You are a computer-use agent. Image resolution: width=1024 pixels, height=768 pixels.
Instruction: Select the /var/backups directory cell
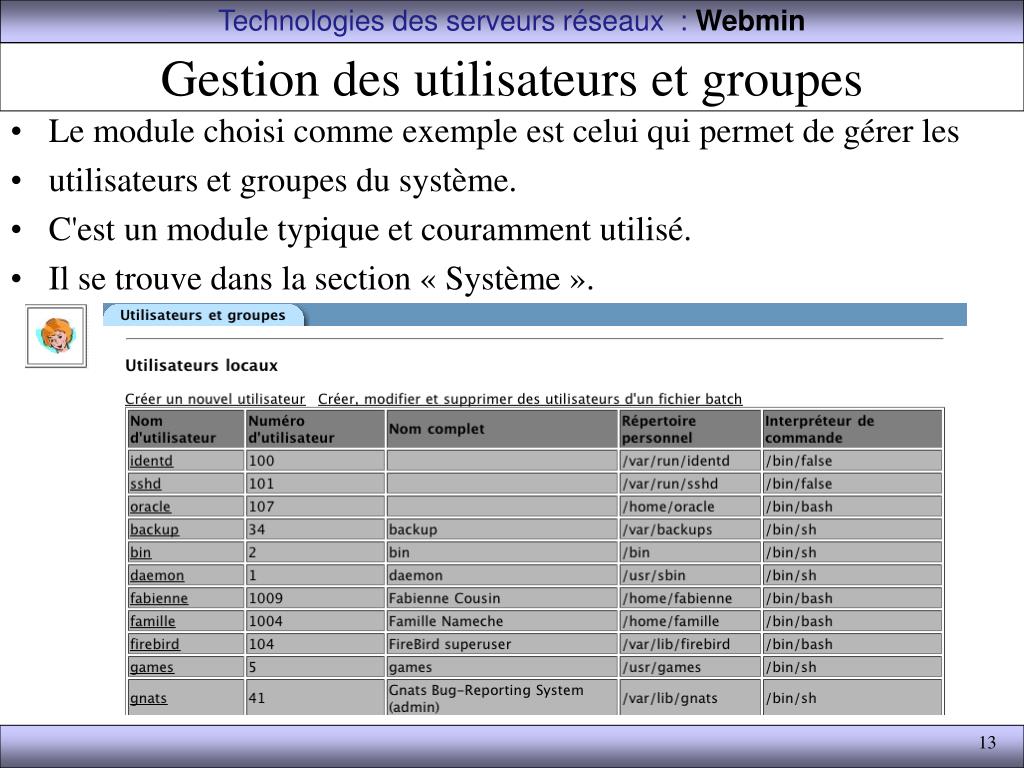690,529
